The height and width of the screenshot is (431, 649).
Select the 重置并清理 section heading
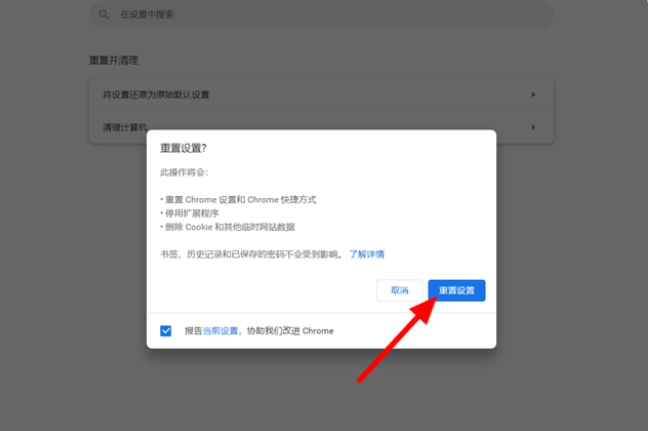point(114,60)
